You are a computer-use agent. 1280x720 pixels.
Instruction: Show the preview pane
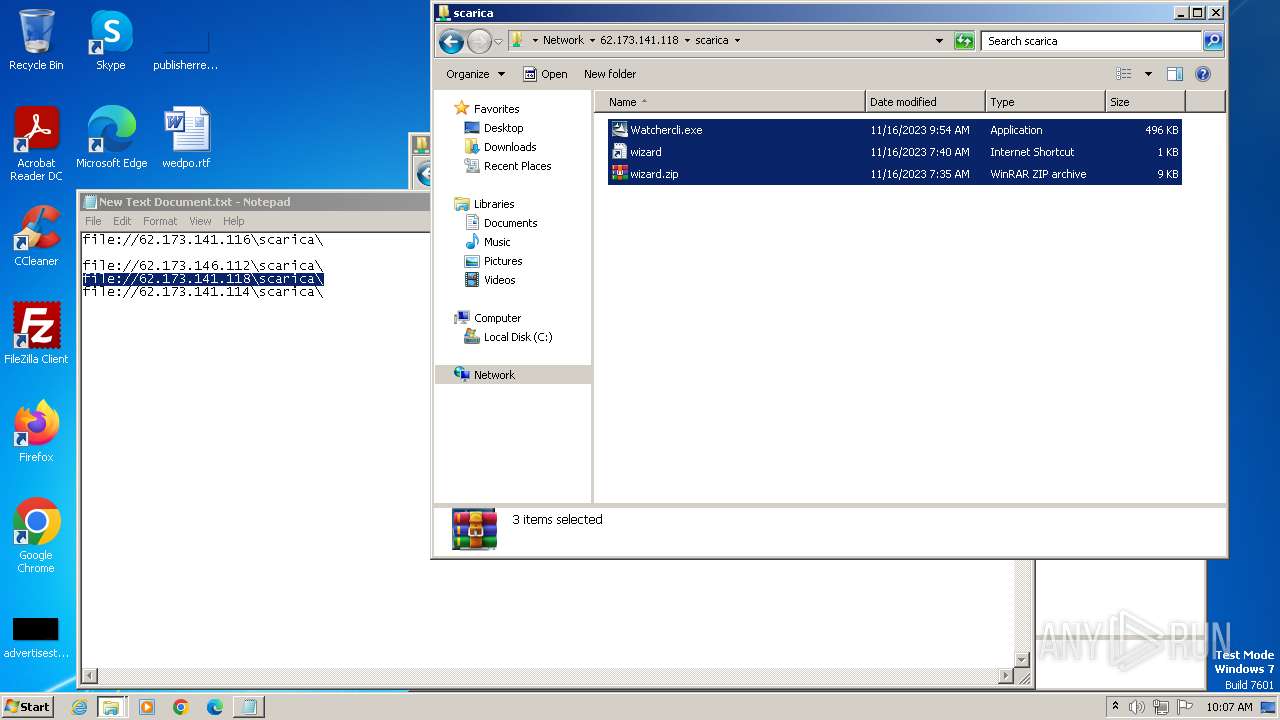pyautogui.click(x=1175, y=74)
